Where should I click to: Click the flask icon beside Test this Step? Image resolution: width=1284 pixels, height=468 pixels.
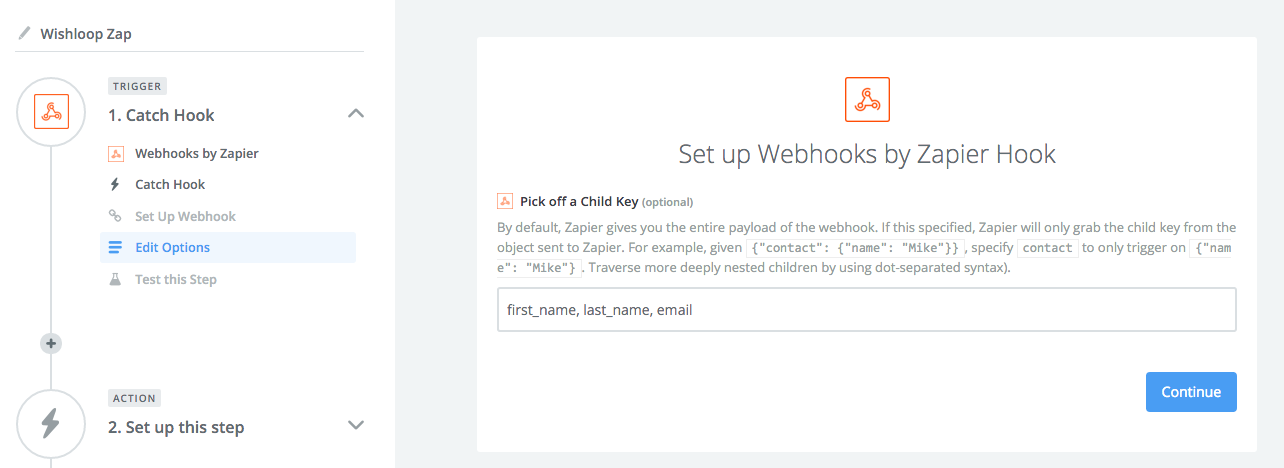[x=115, y=279]
